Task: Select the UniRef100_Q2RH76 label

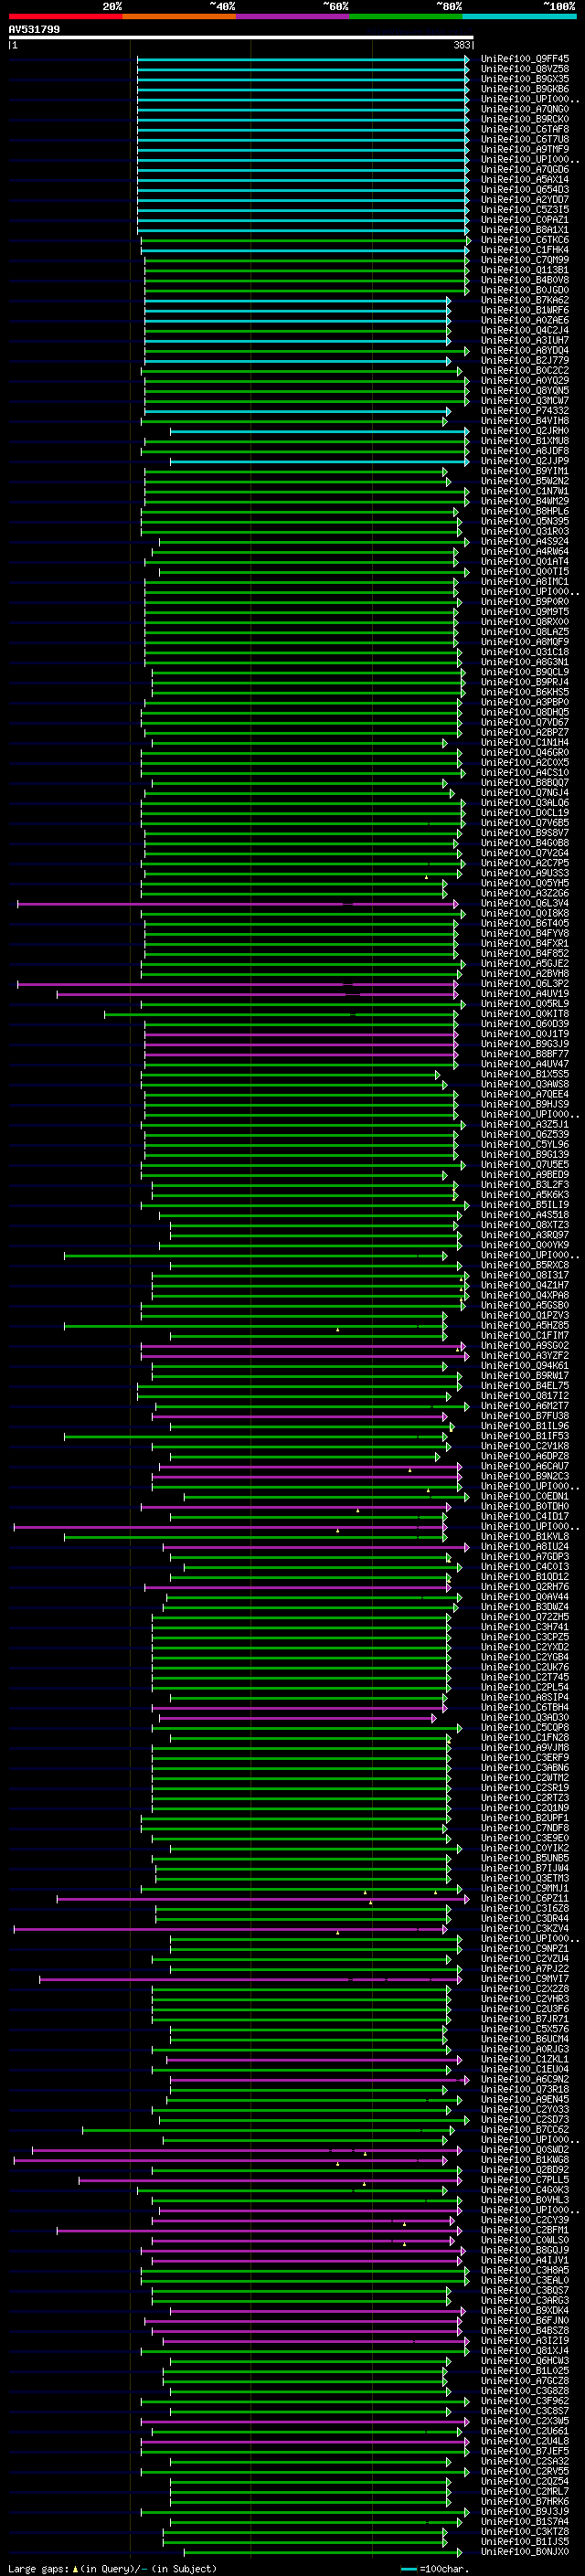Action: 525,1586
